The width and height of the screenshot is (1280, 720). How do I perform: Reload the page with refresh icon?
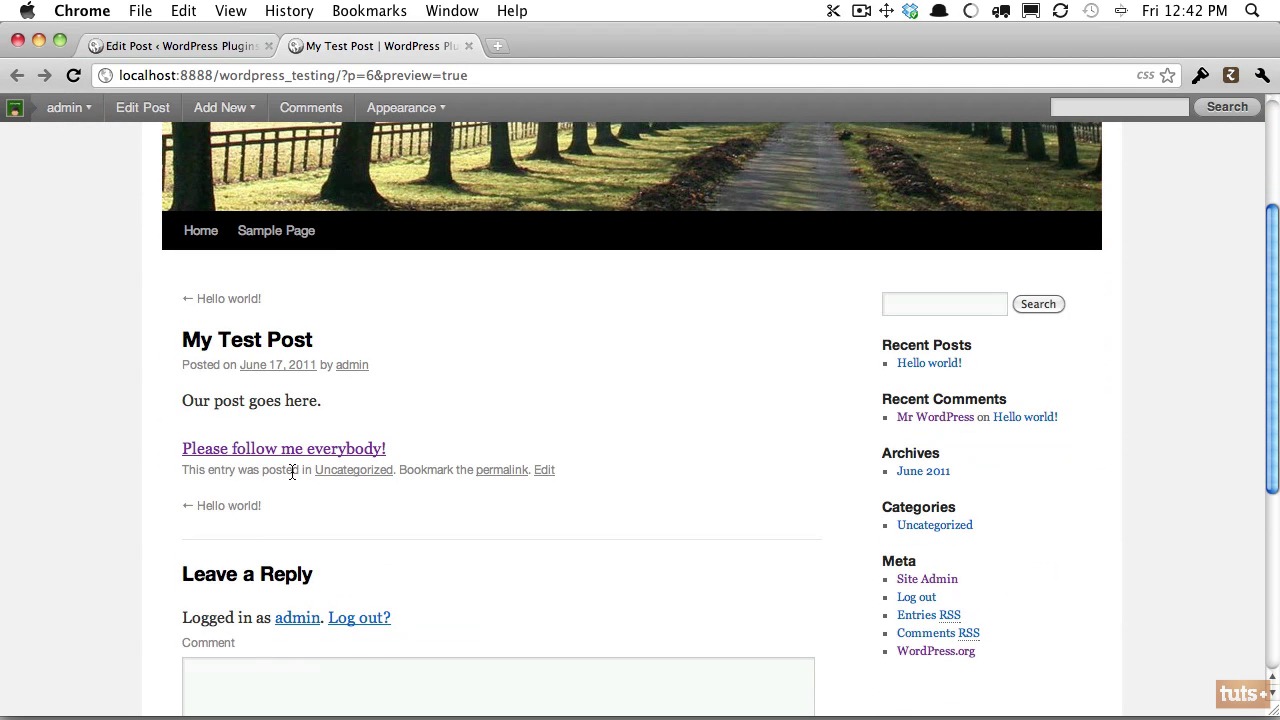click(x=73, y=75)
